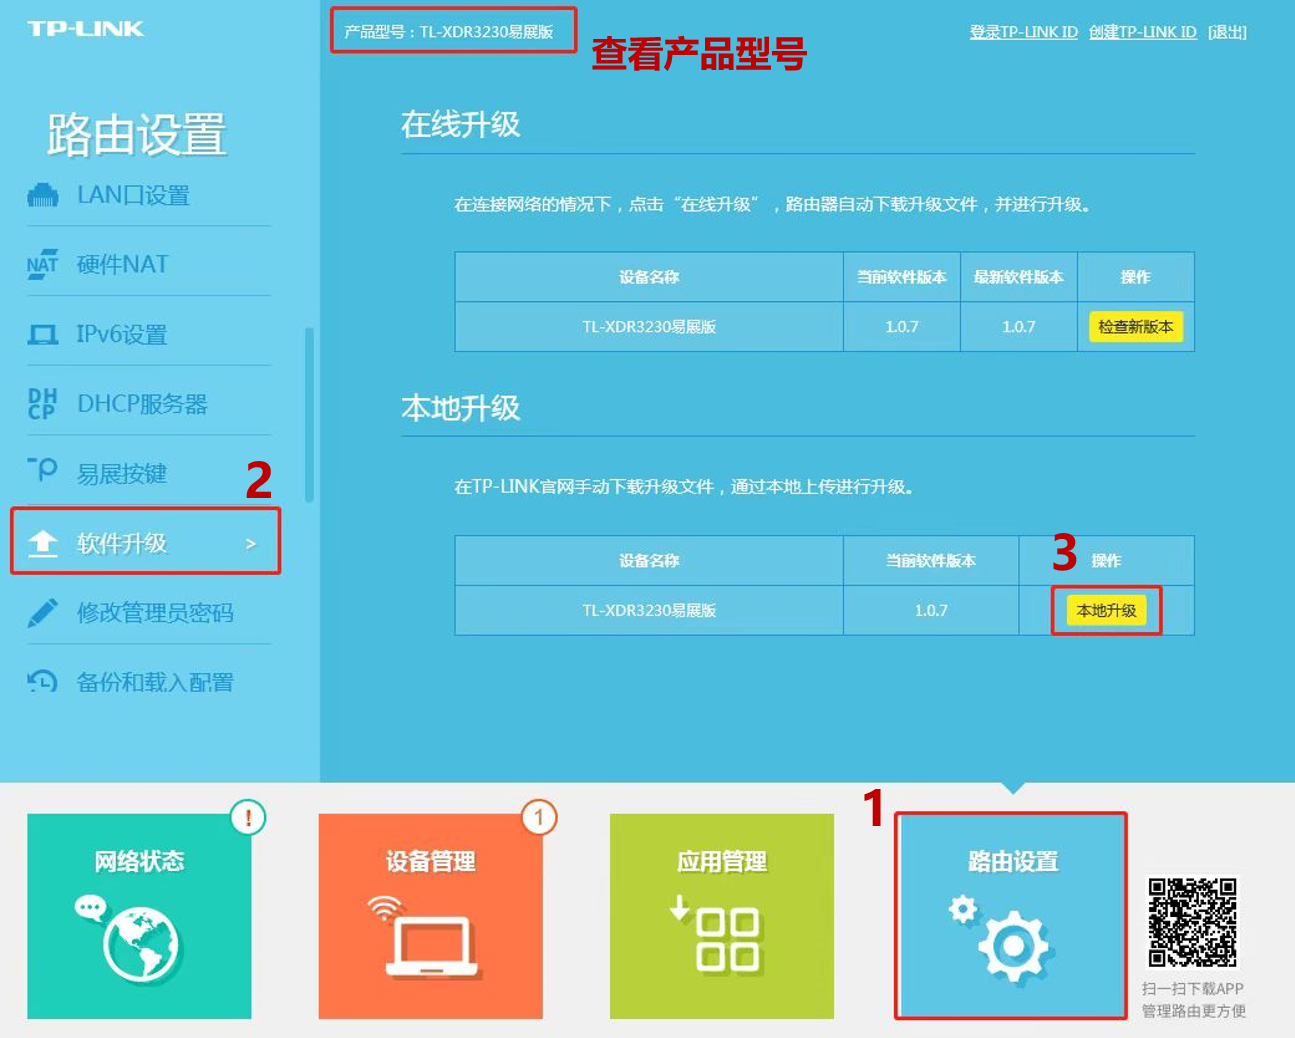The image size is (1295, 1038).
Task: Click the number badge on 设备管理
Action: 539,818
